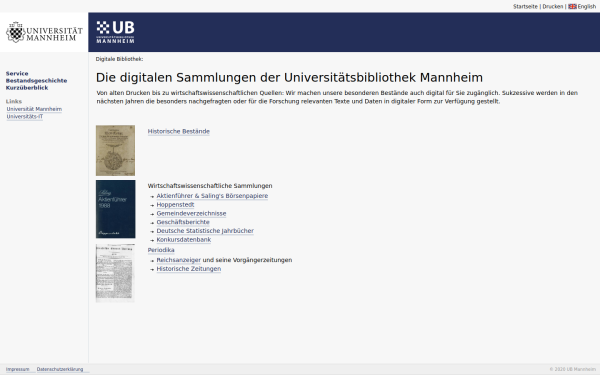600x375 pixels.
Task: Open Gemeindeverzeichnisse link
Action: pyautogui.click(x=191, y=214)
